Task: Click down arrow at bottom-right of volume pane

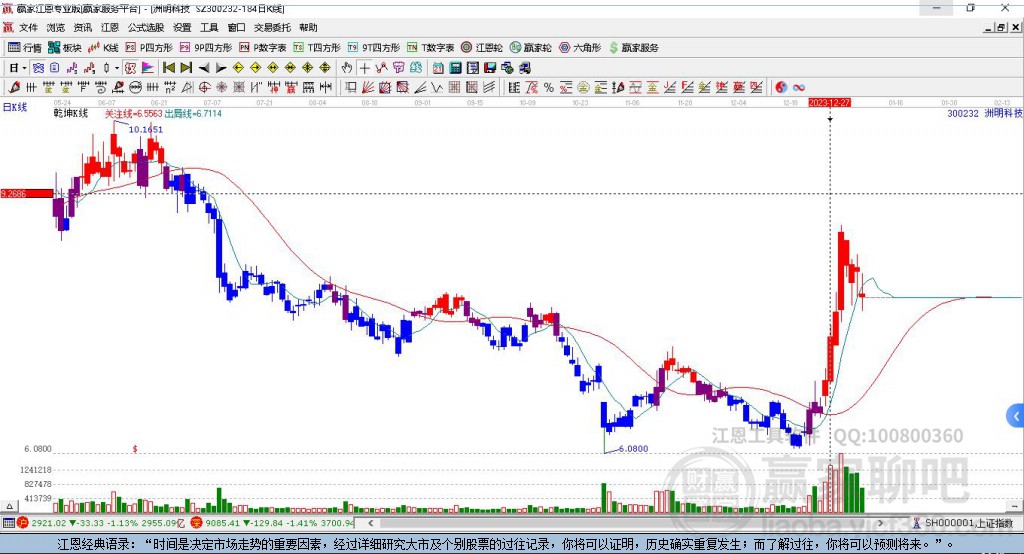Action: tap(1014, 506)
